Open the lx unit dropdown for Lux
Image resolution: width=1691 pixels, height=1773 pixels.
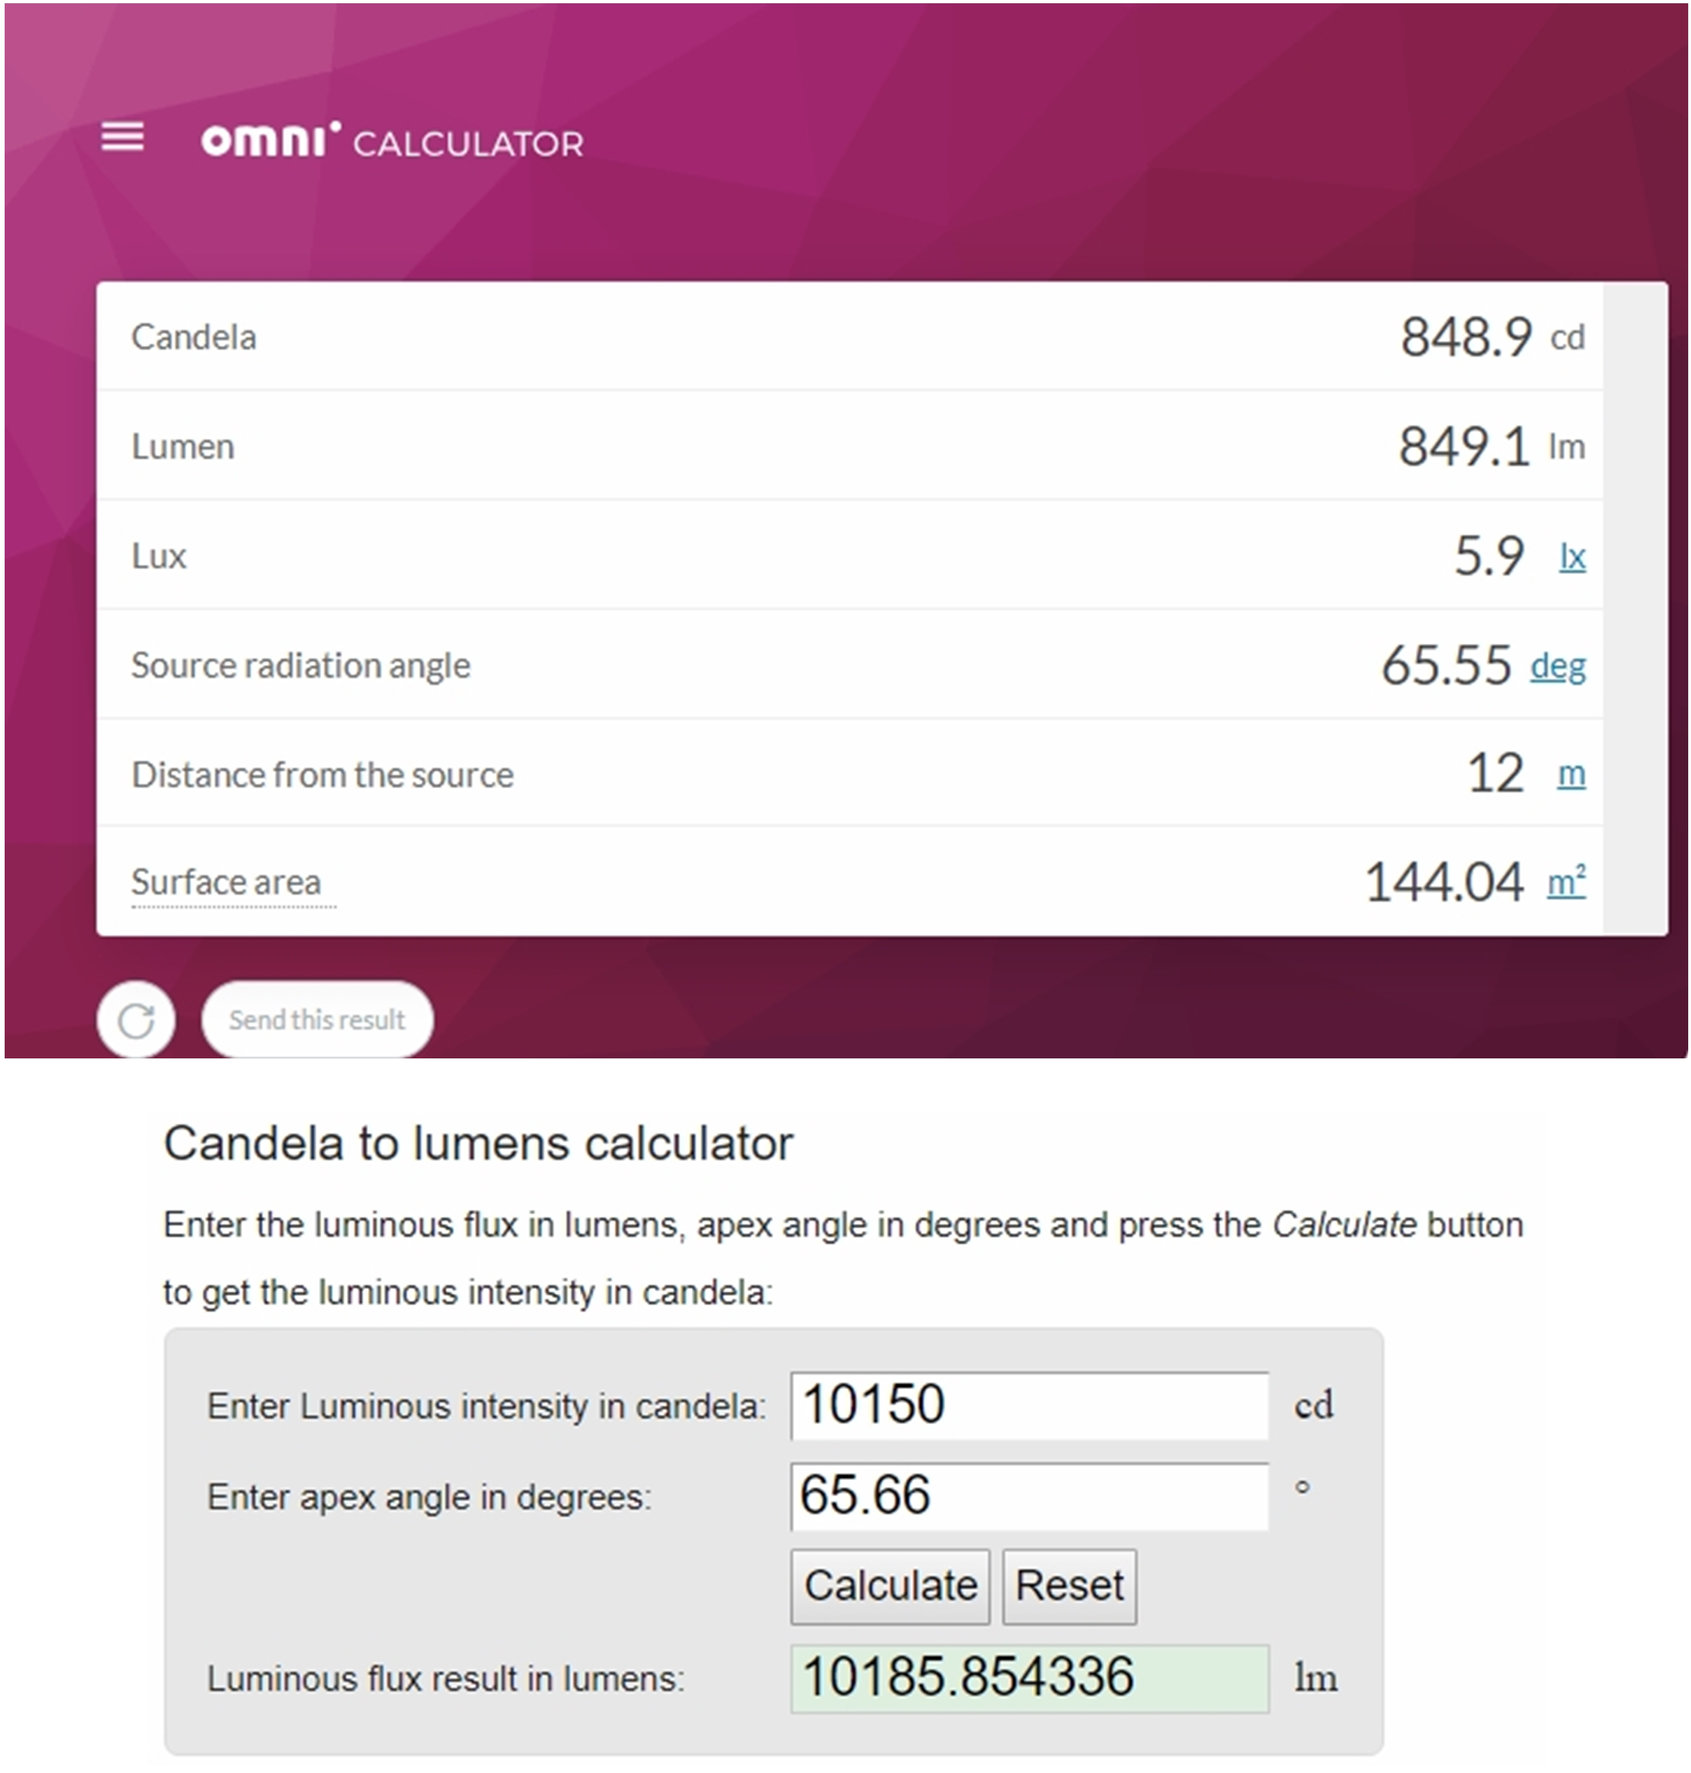(x=1572, y=557)
